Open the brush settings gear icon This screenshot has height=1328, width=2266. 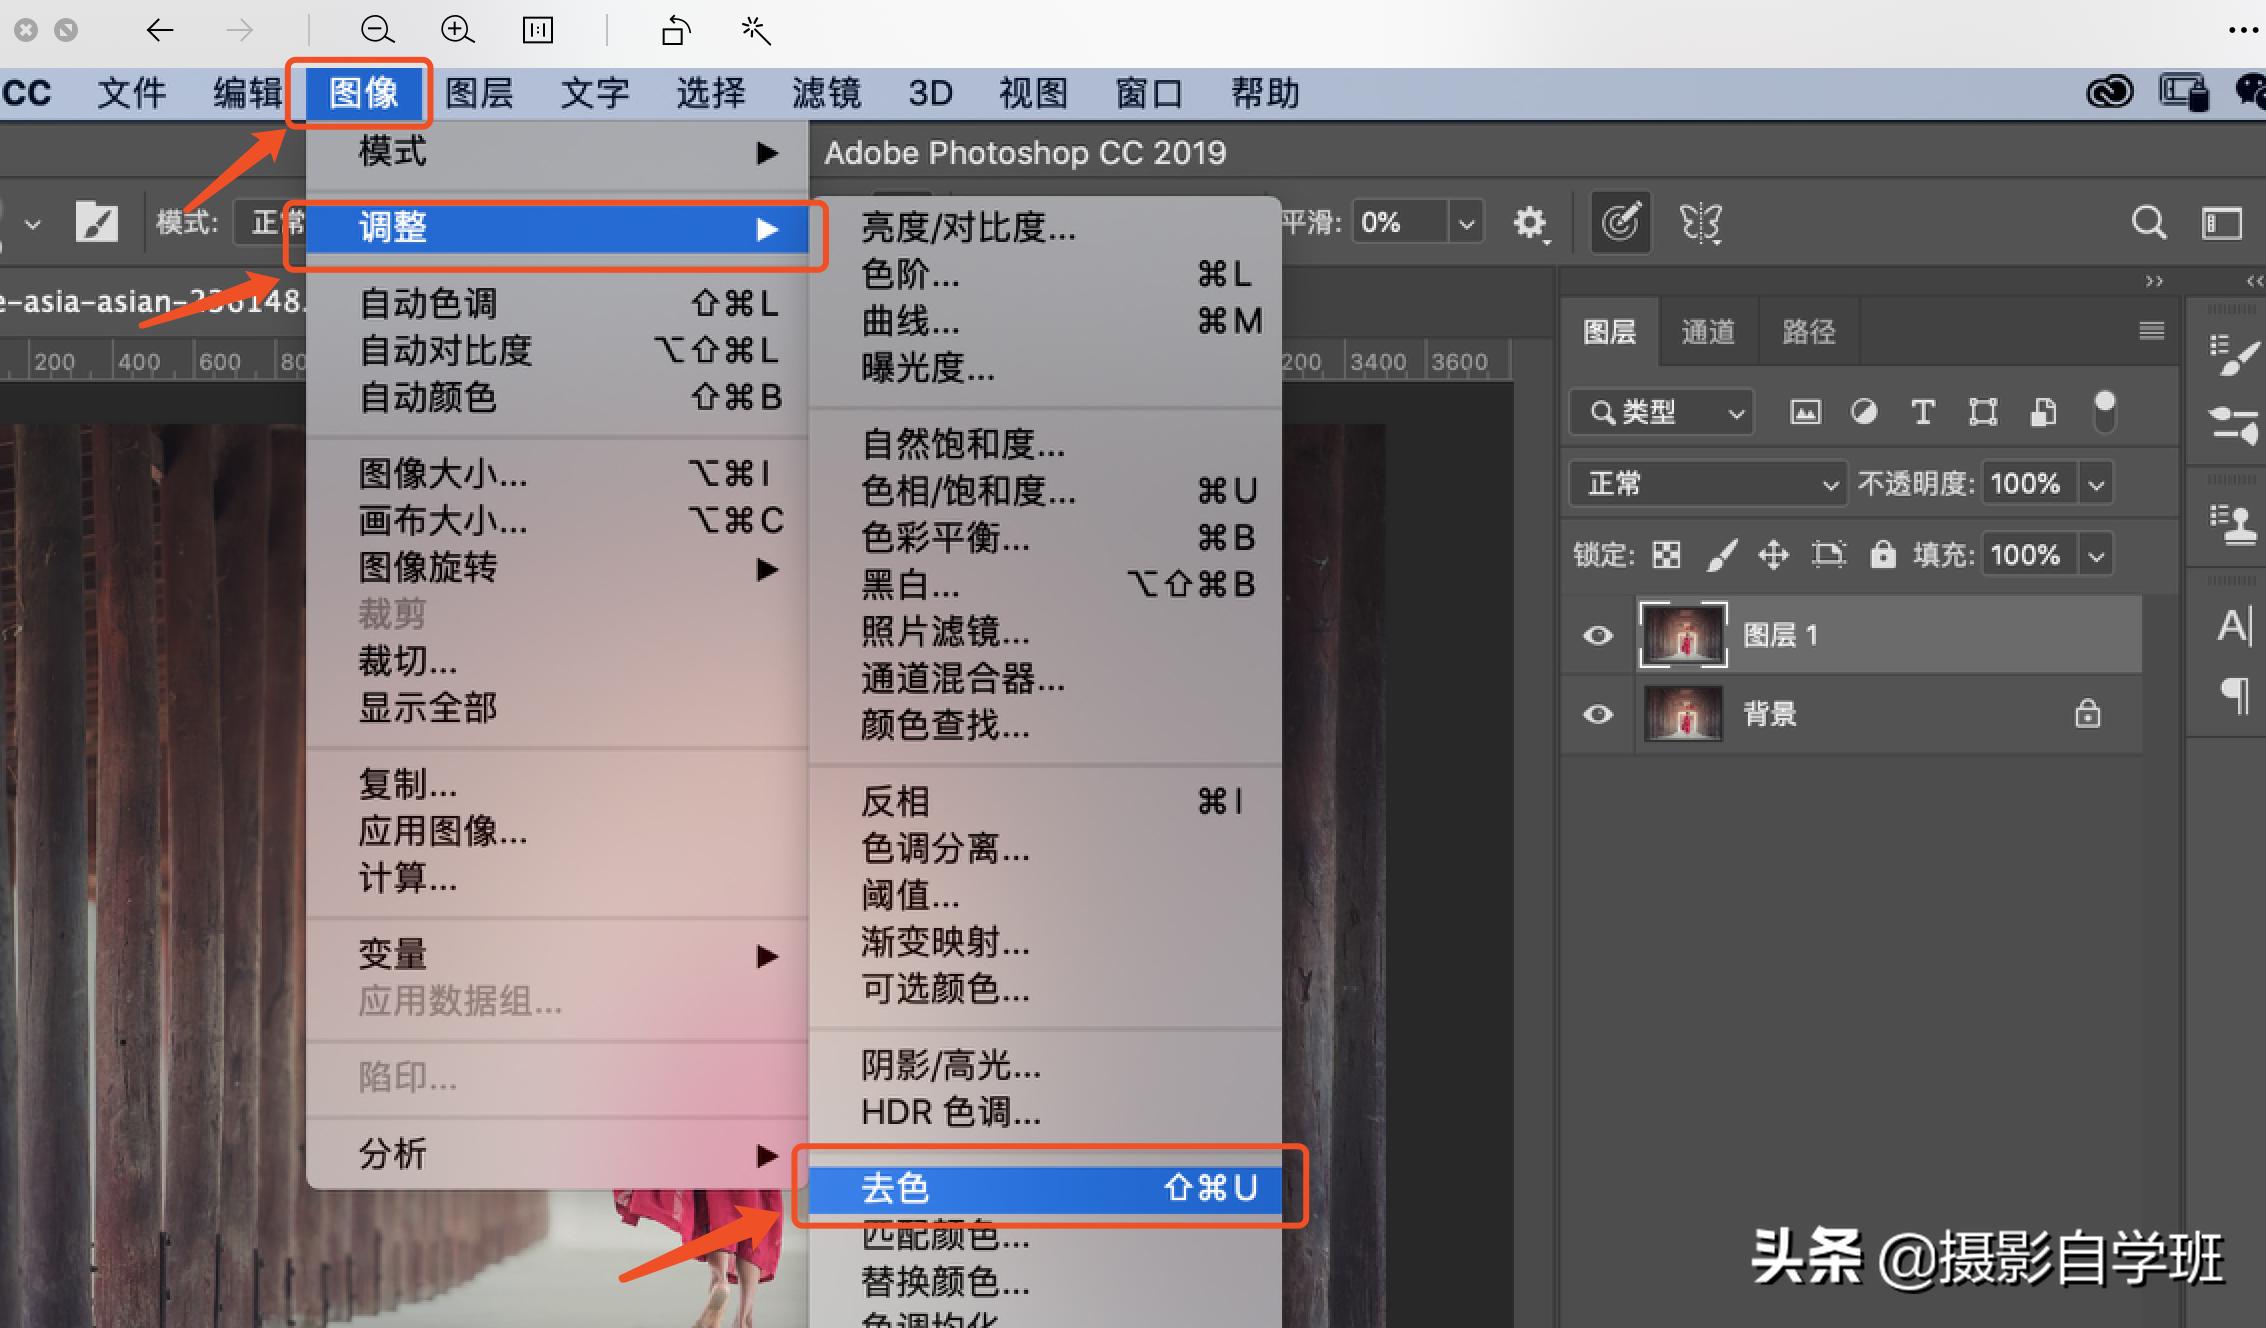(x=1531, y=224)
